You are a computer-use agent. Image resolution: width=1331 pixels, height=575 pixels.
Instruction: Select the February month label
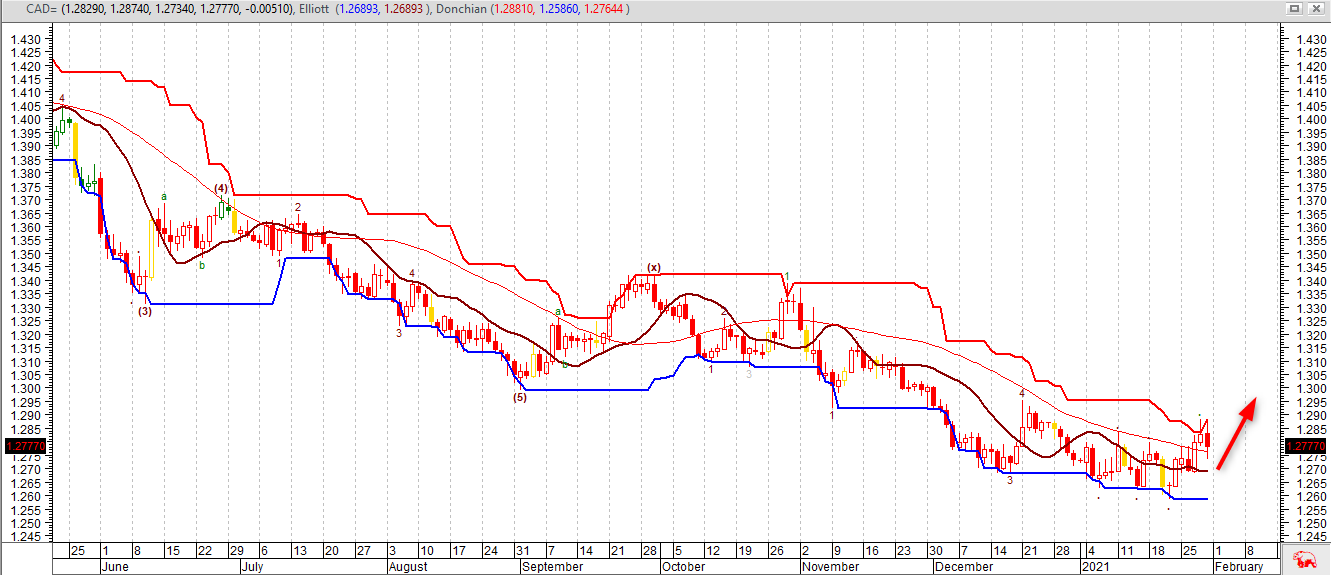1239,566
